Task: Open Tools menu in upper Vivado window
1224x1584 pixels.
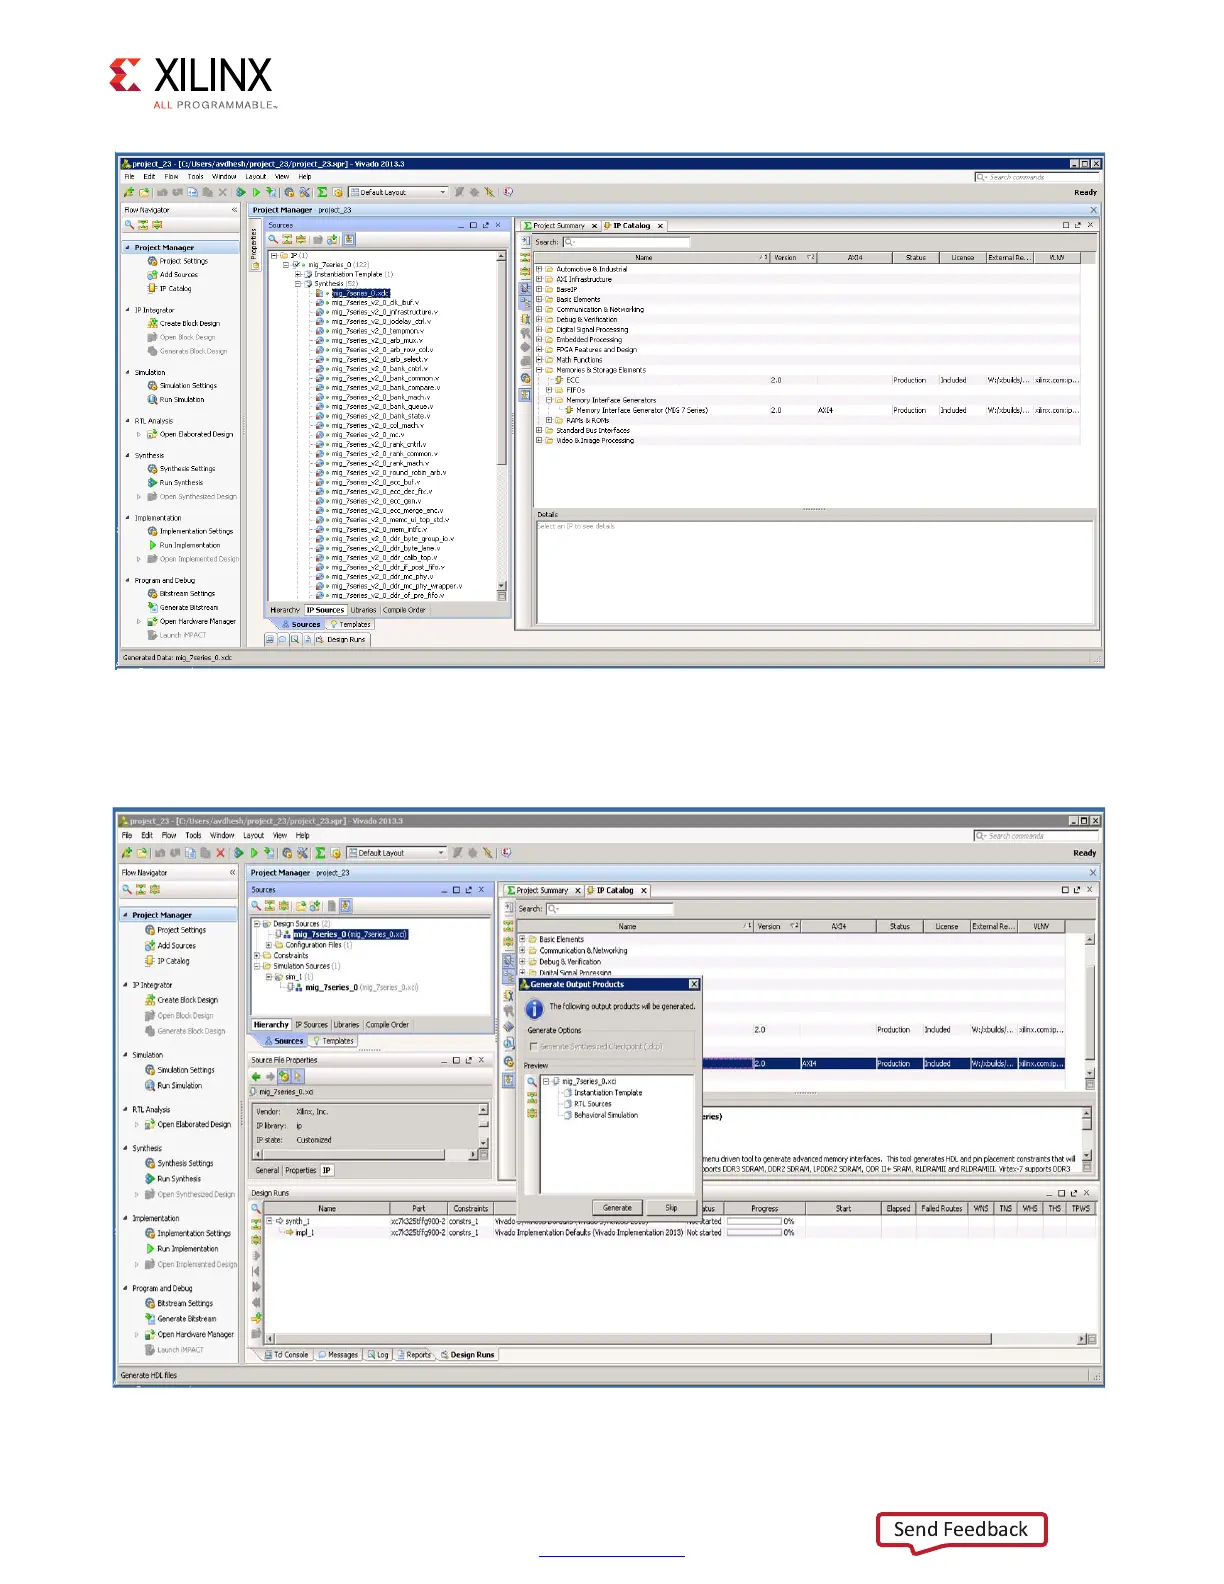Action: pos(196,176)
